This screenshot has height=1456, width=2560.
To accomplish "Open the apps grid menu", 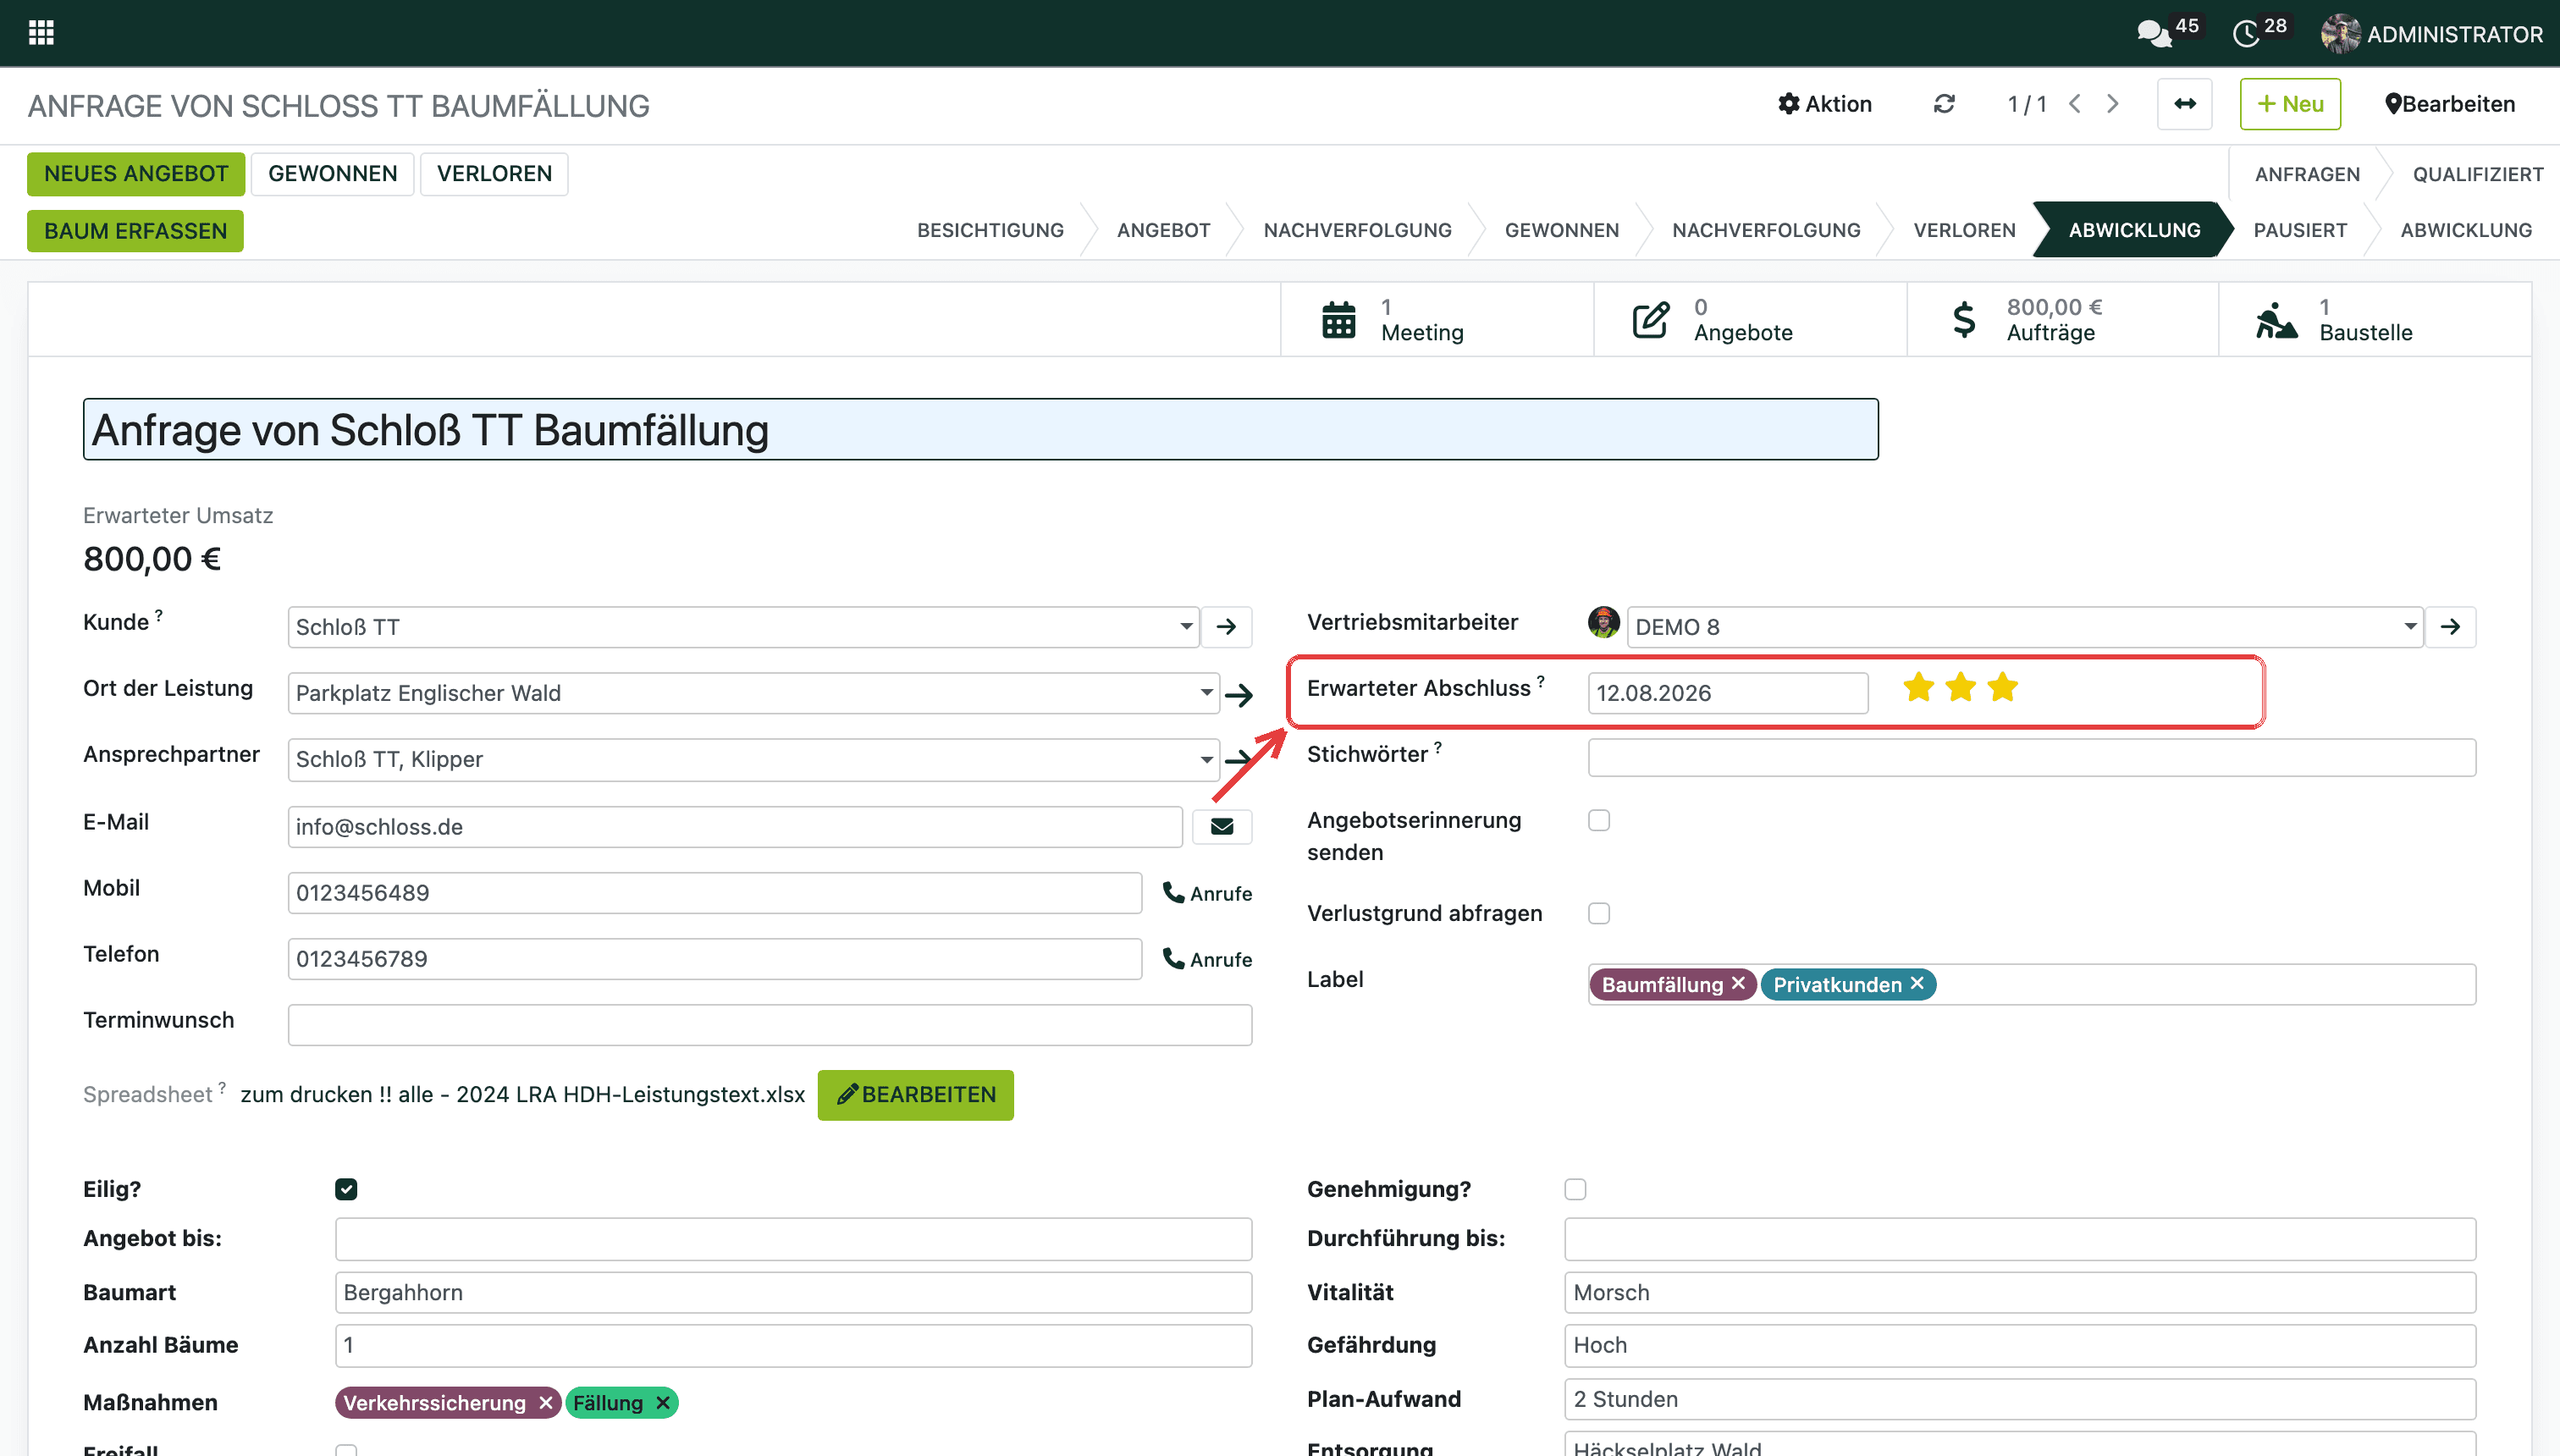I will 41,33.
